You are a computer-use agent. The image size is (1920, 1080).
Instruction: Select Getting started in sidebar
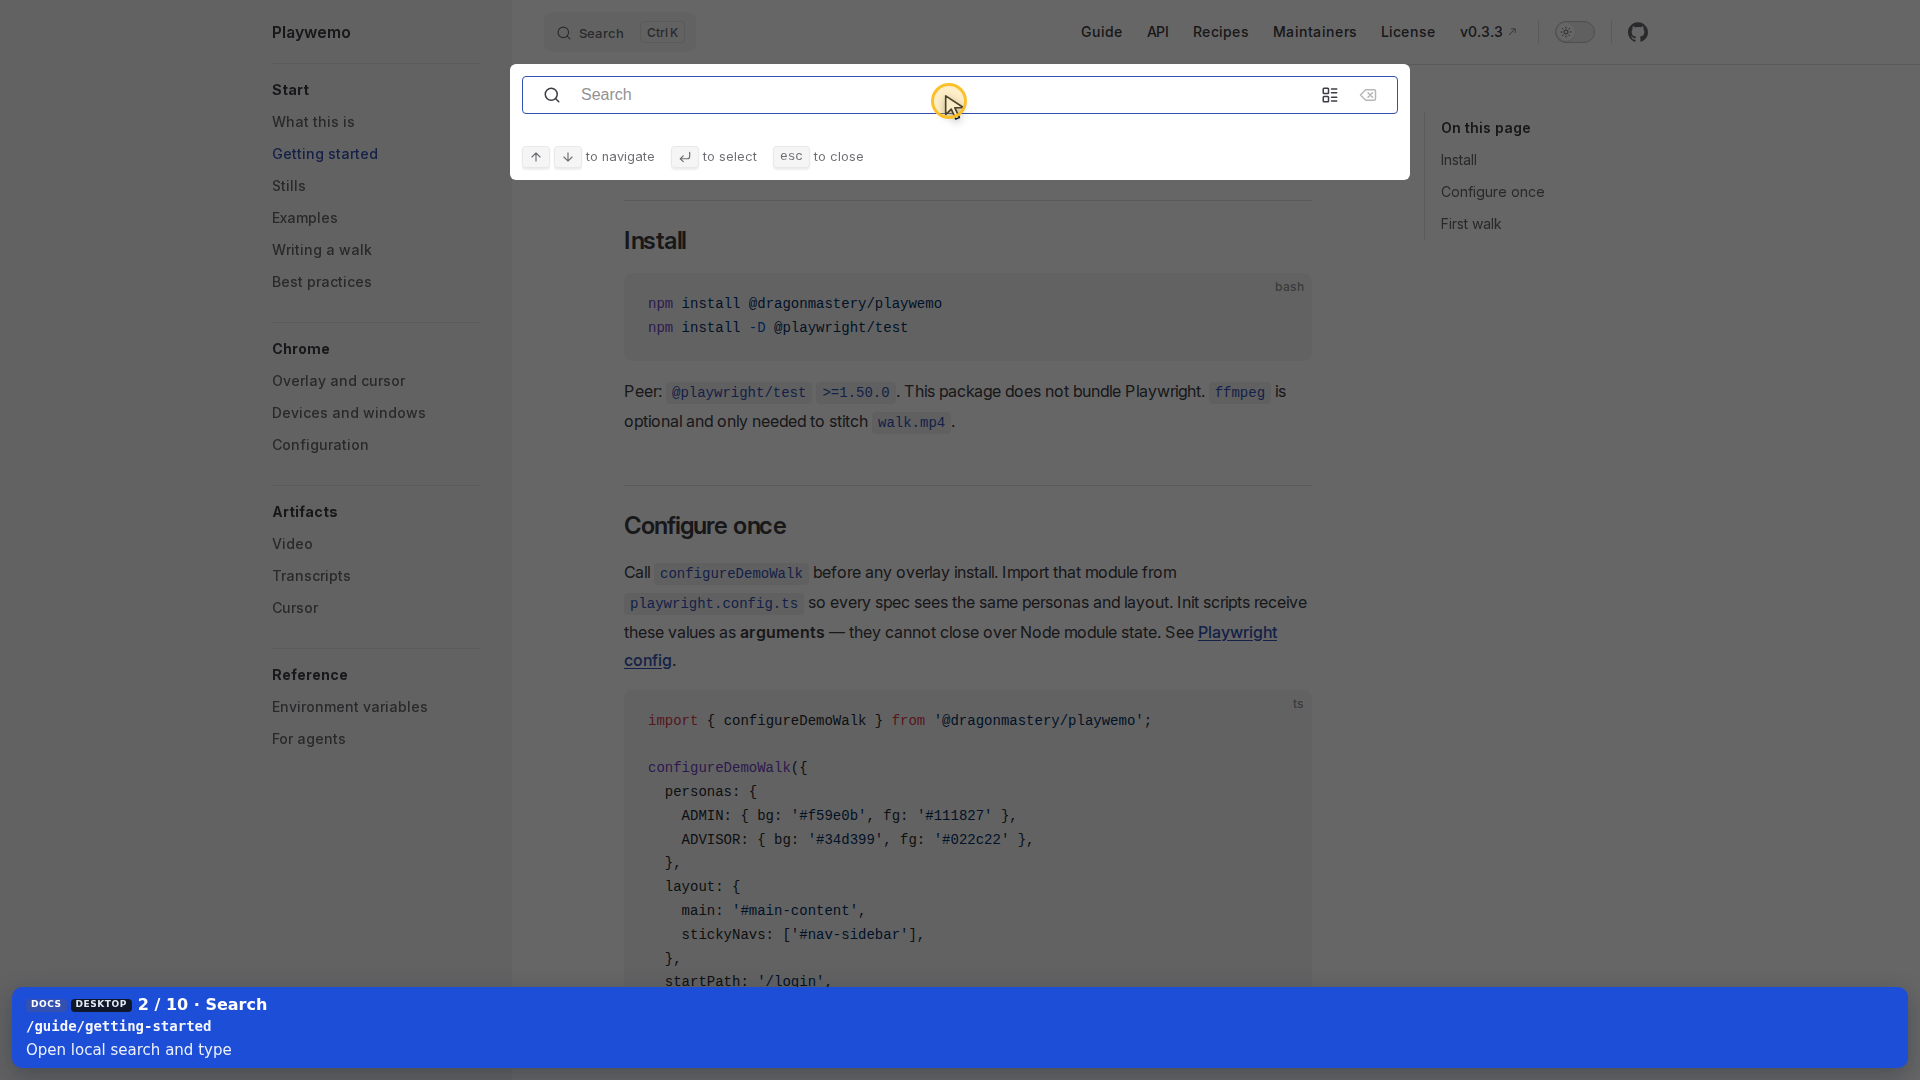325,154
